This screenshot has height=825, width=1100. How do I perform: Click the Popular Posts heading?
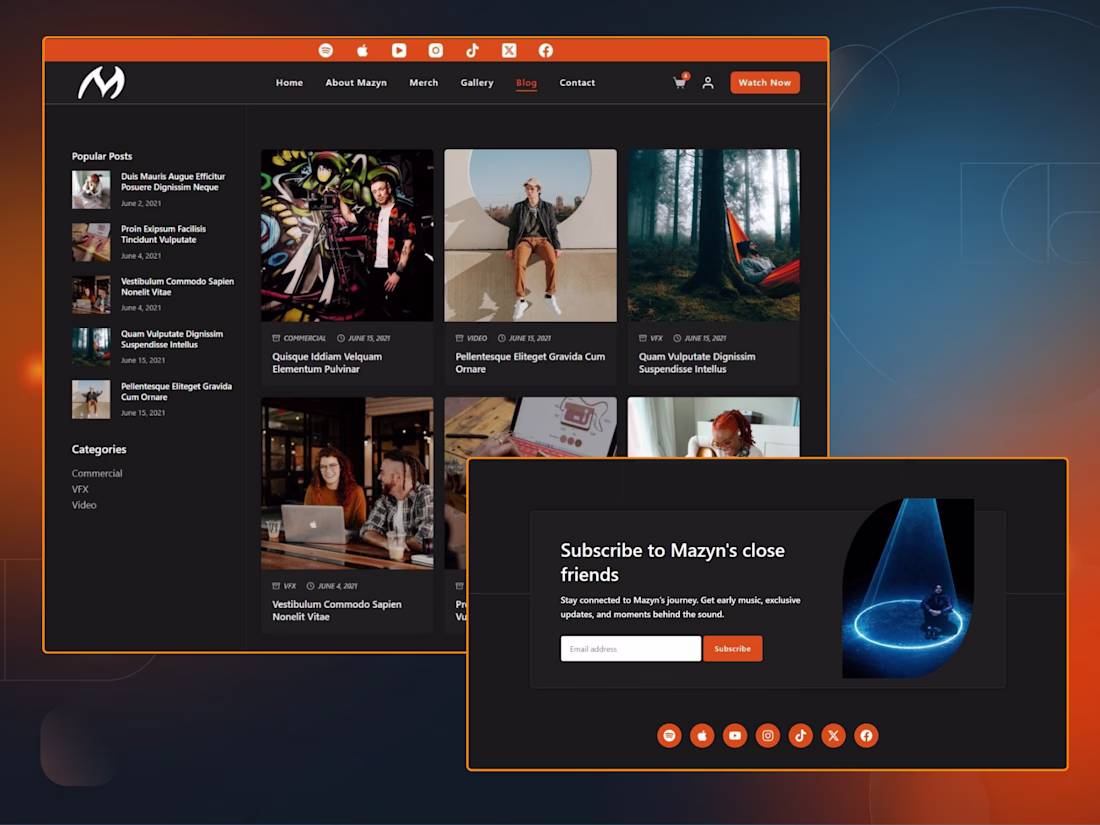pos(102,156)
